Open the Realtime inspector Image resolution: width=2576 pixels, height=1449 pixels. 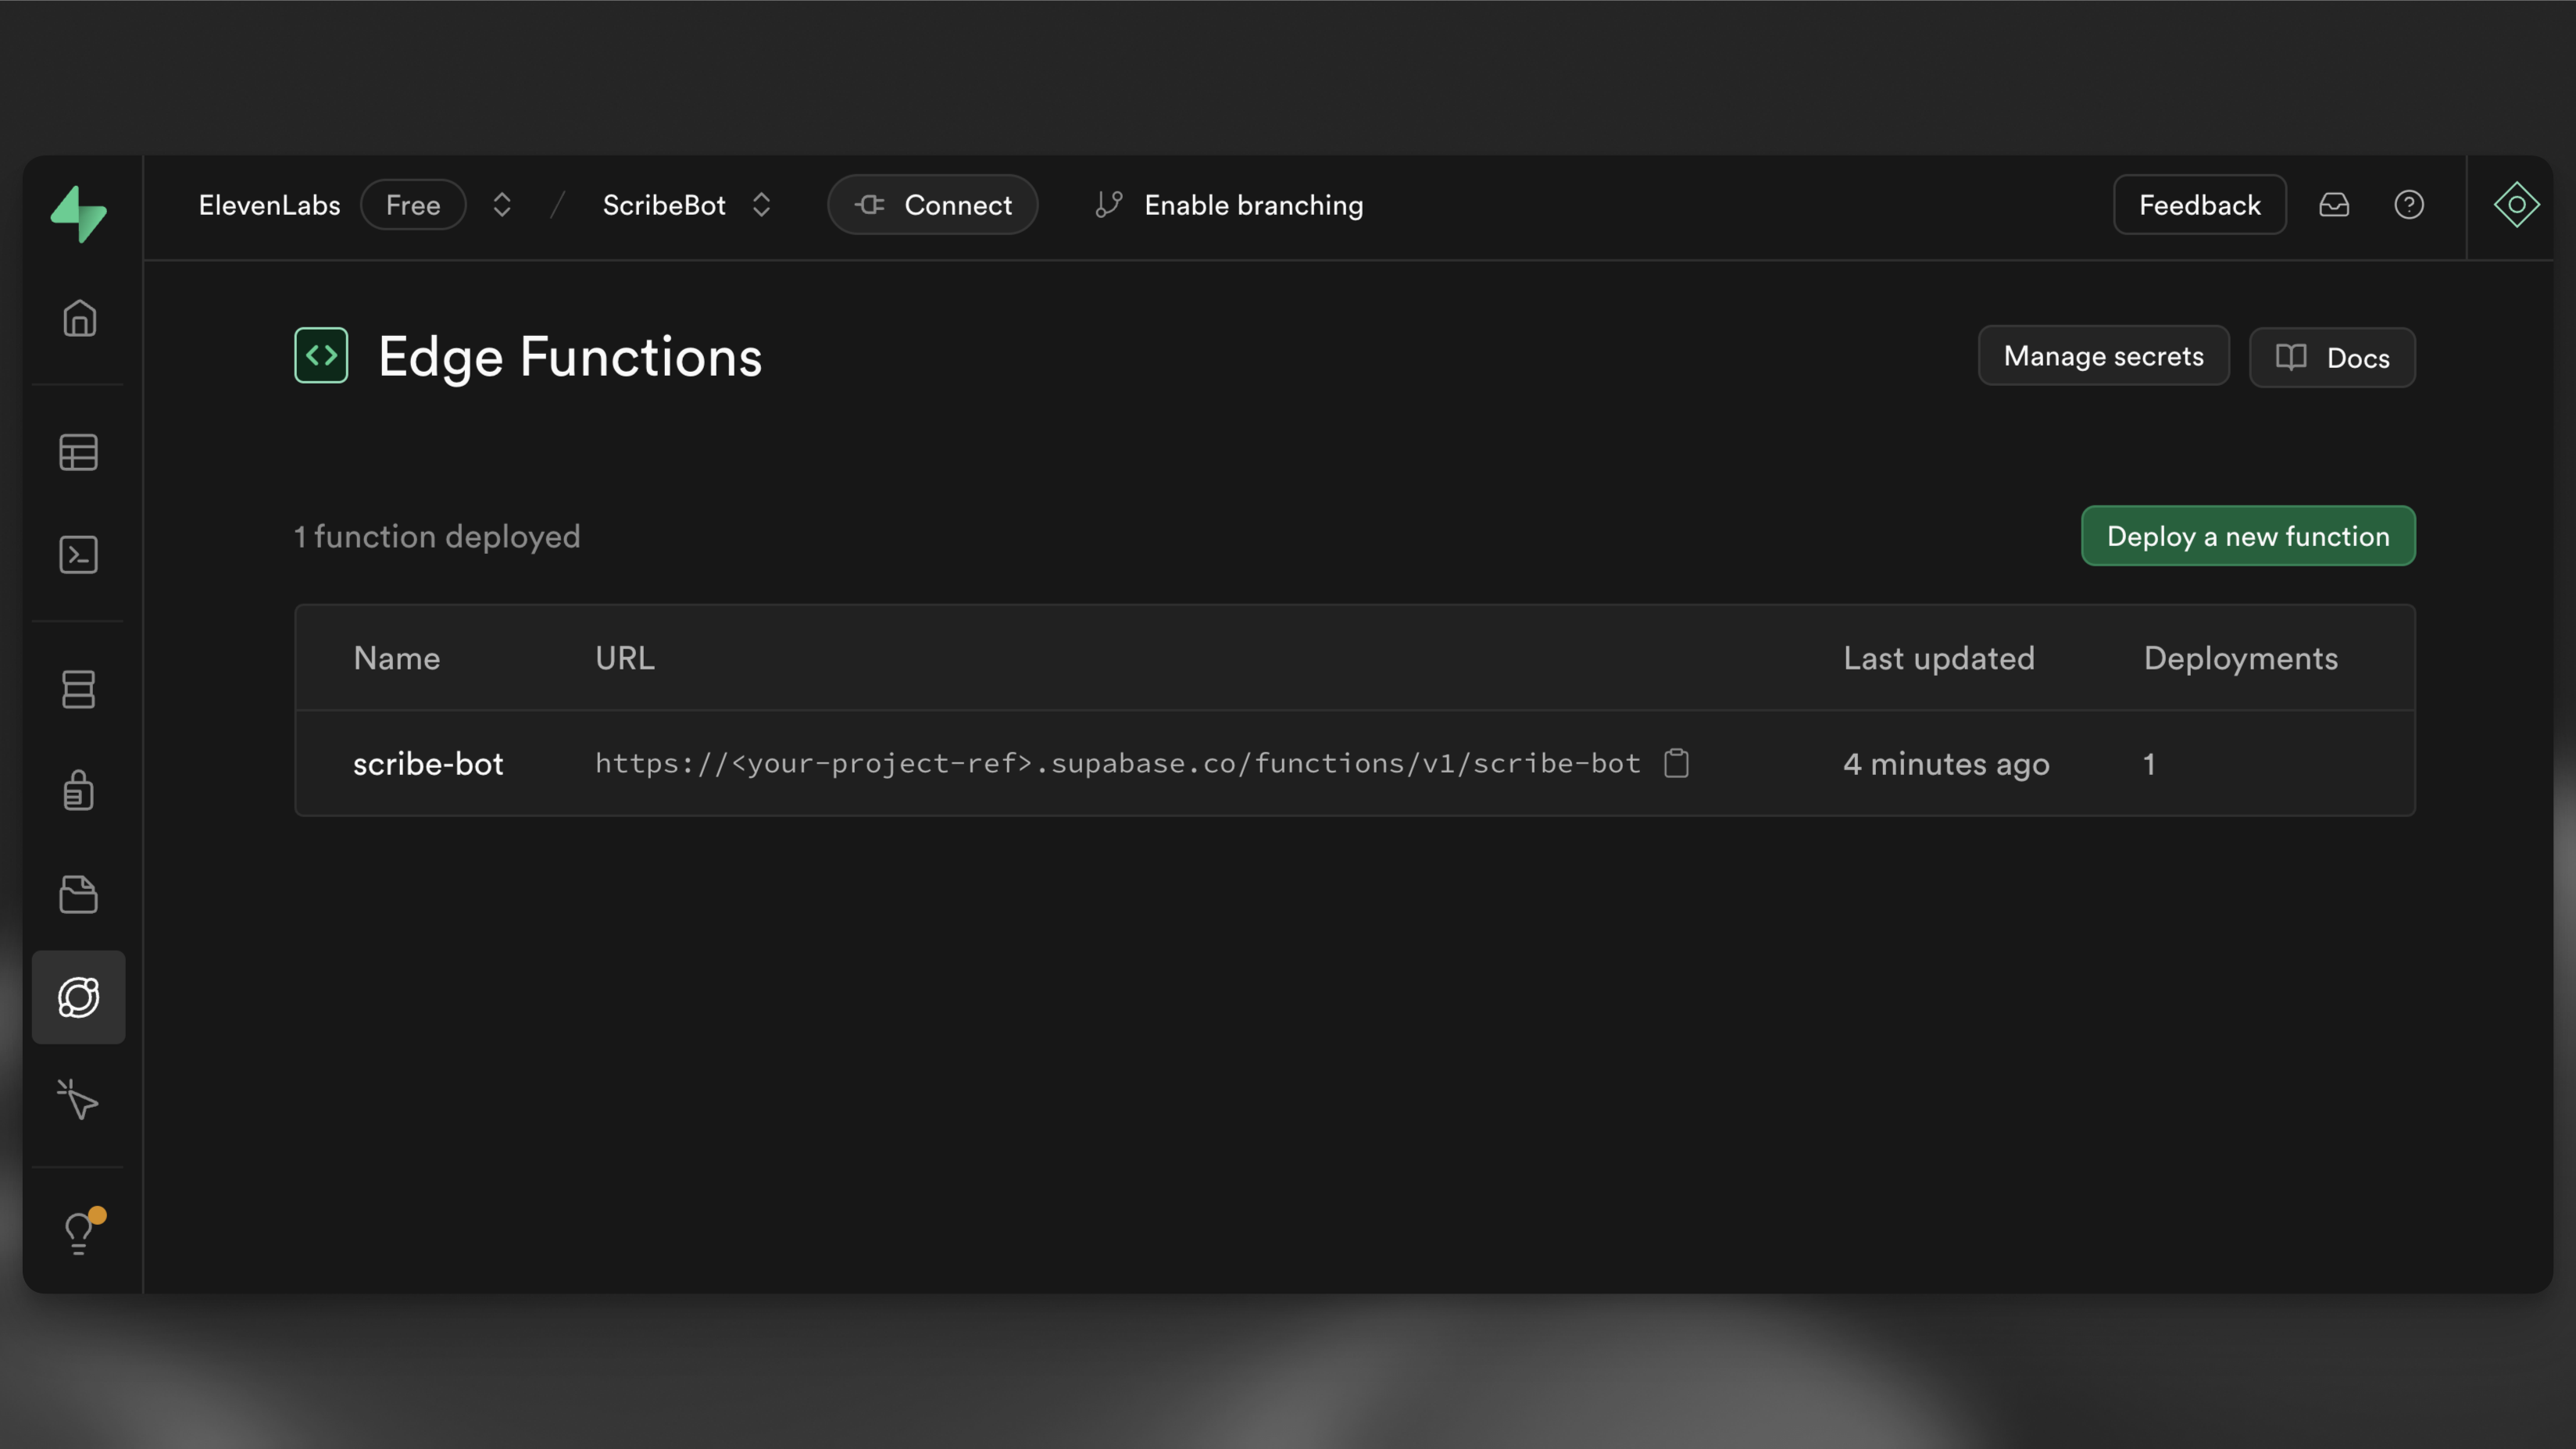pyautogui.click(x=79, y=1101)
